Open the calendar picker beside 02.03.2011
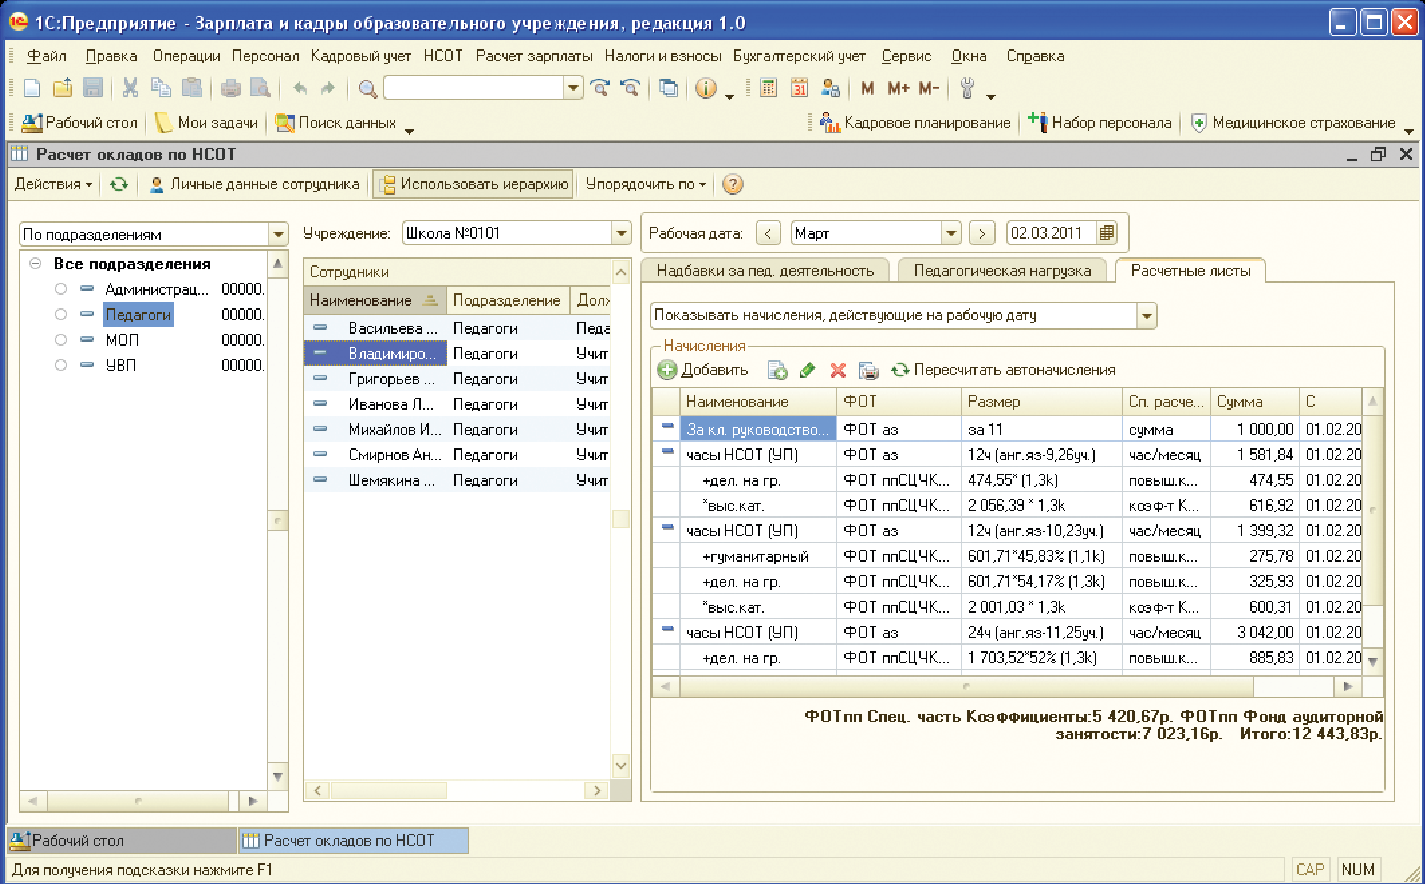This screenshot has height=884, width=1425. (x=1106, y=233)
